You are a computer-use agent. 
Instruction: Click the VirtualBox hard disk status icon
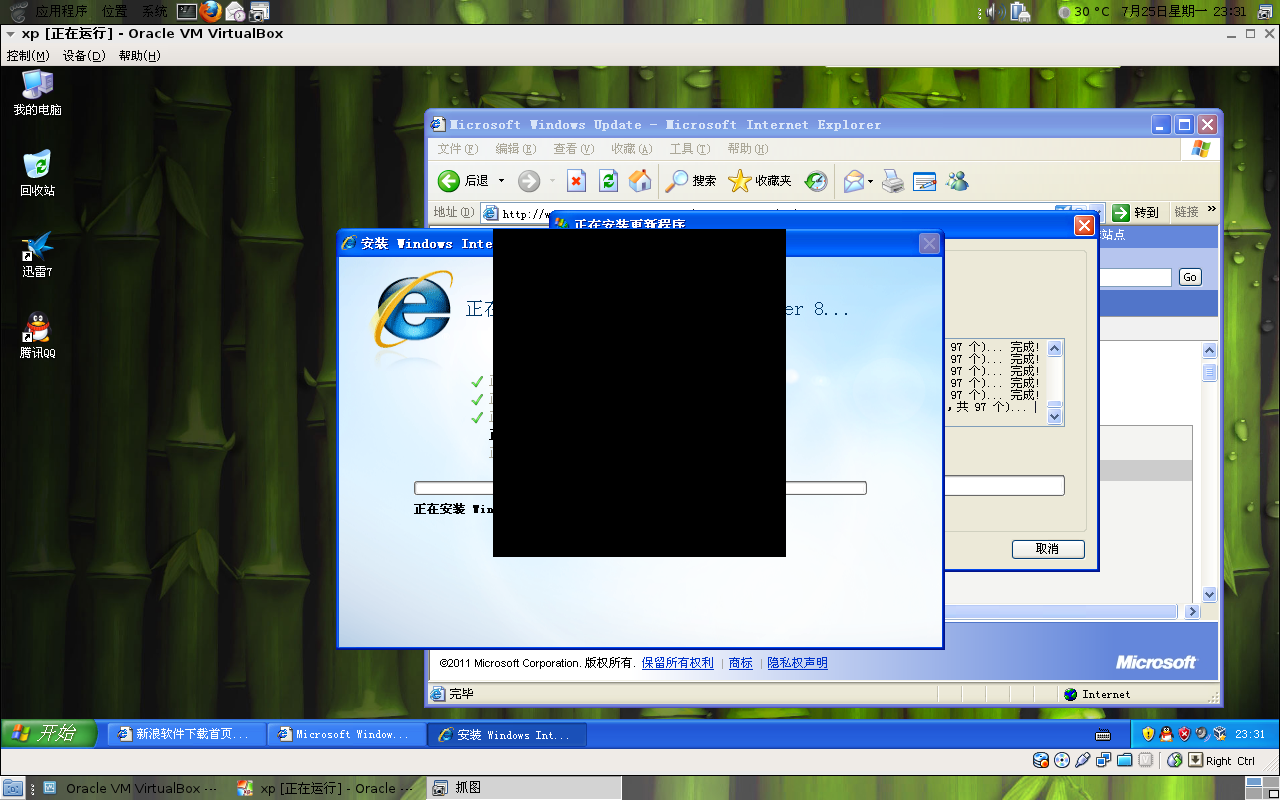[1041, 761]
